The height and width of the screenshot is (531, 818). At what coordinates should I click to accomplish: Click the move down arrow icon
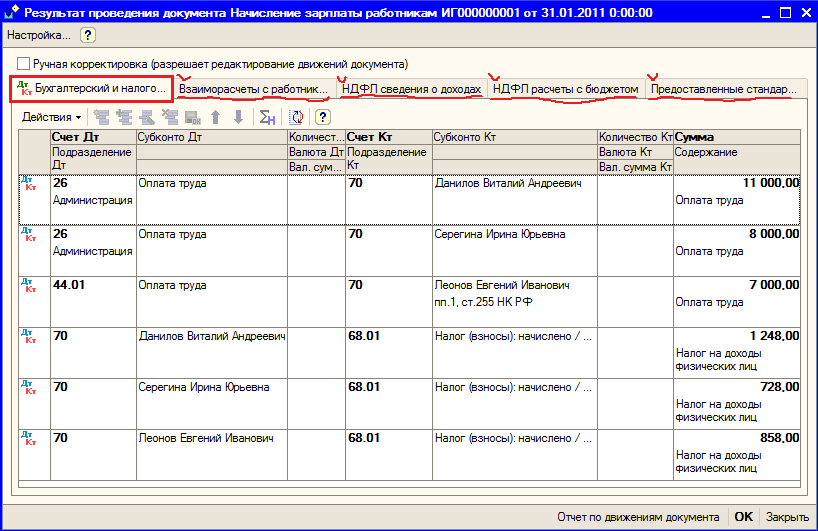pyautogui.click(x=237, y=117)
